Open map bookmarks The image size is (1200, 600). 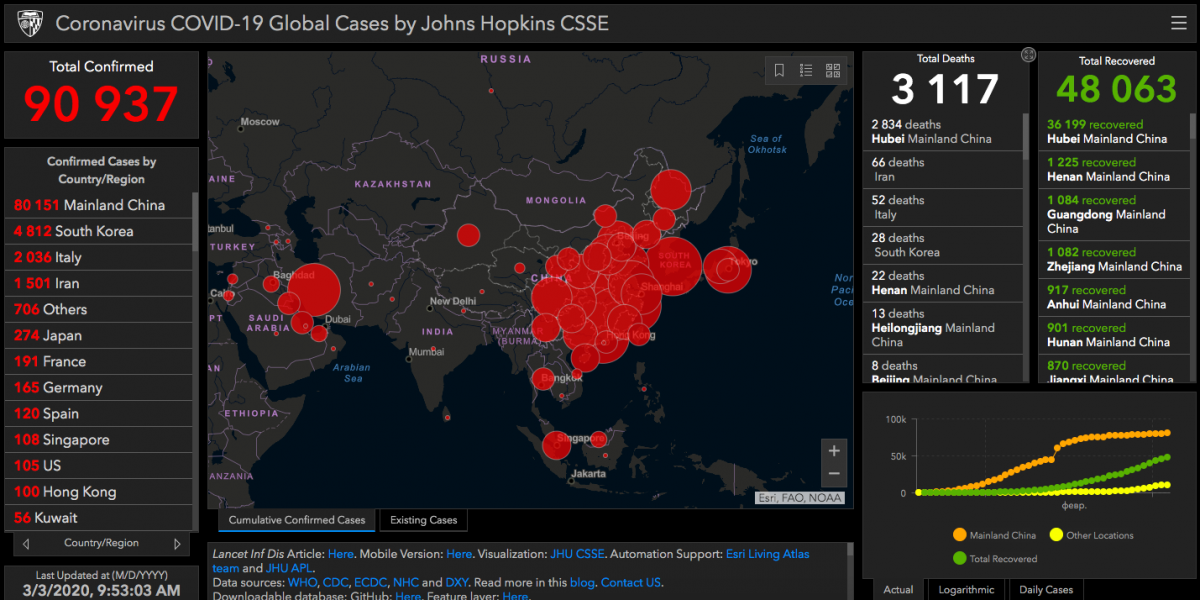tap(780, 70)
